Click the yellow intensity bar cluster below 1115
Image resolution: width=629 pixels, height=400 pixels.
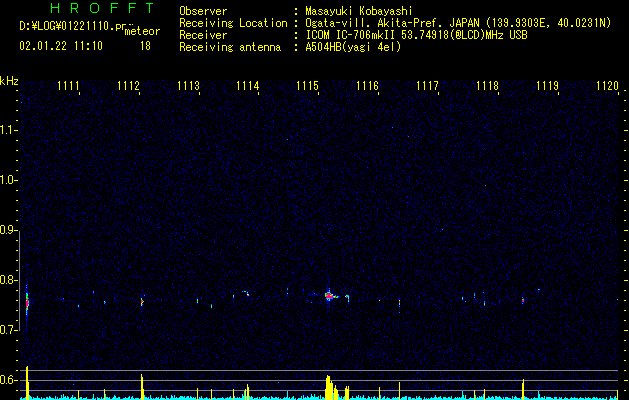[331, 388]
